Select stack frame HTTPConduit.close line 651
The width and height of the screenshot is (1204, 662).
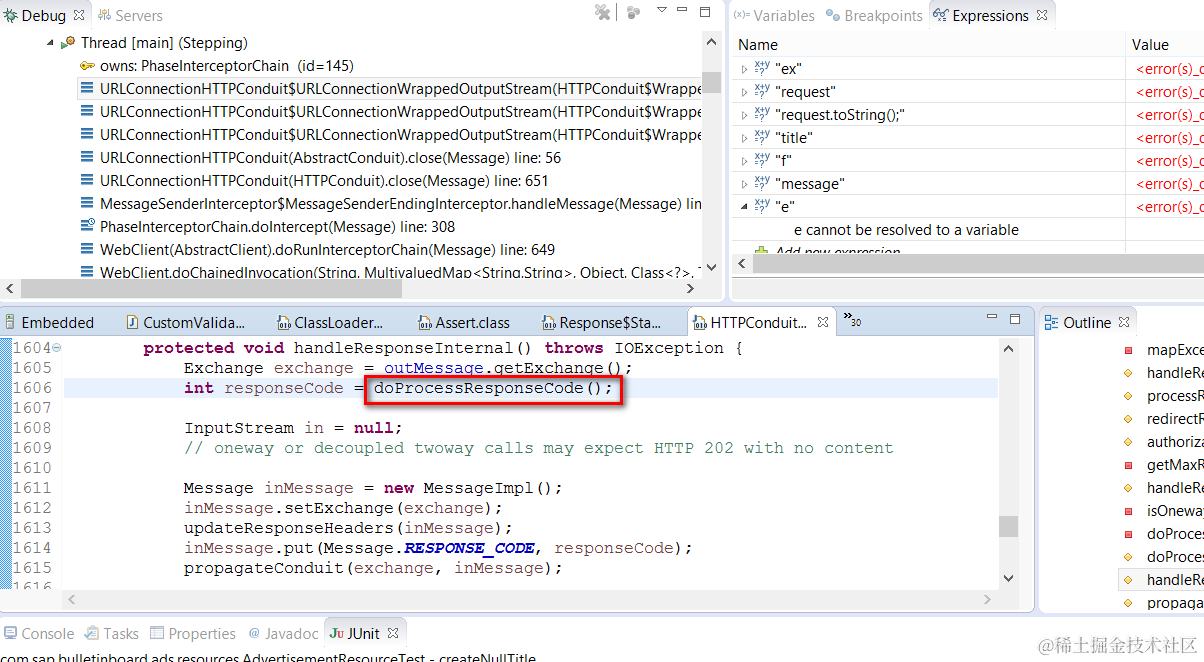324,181
